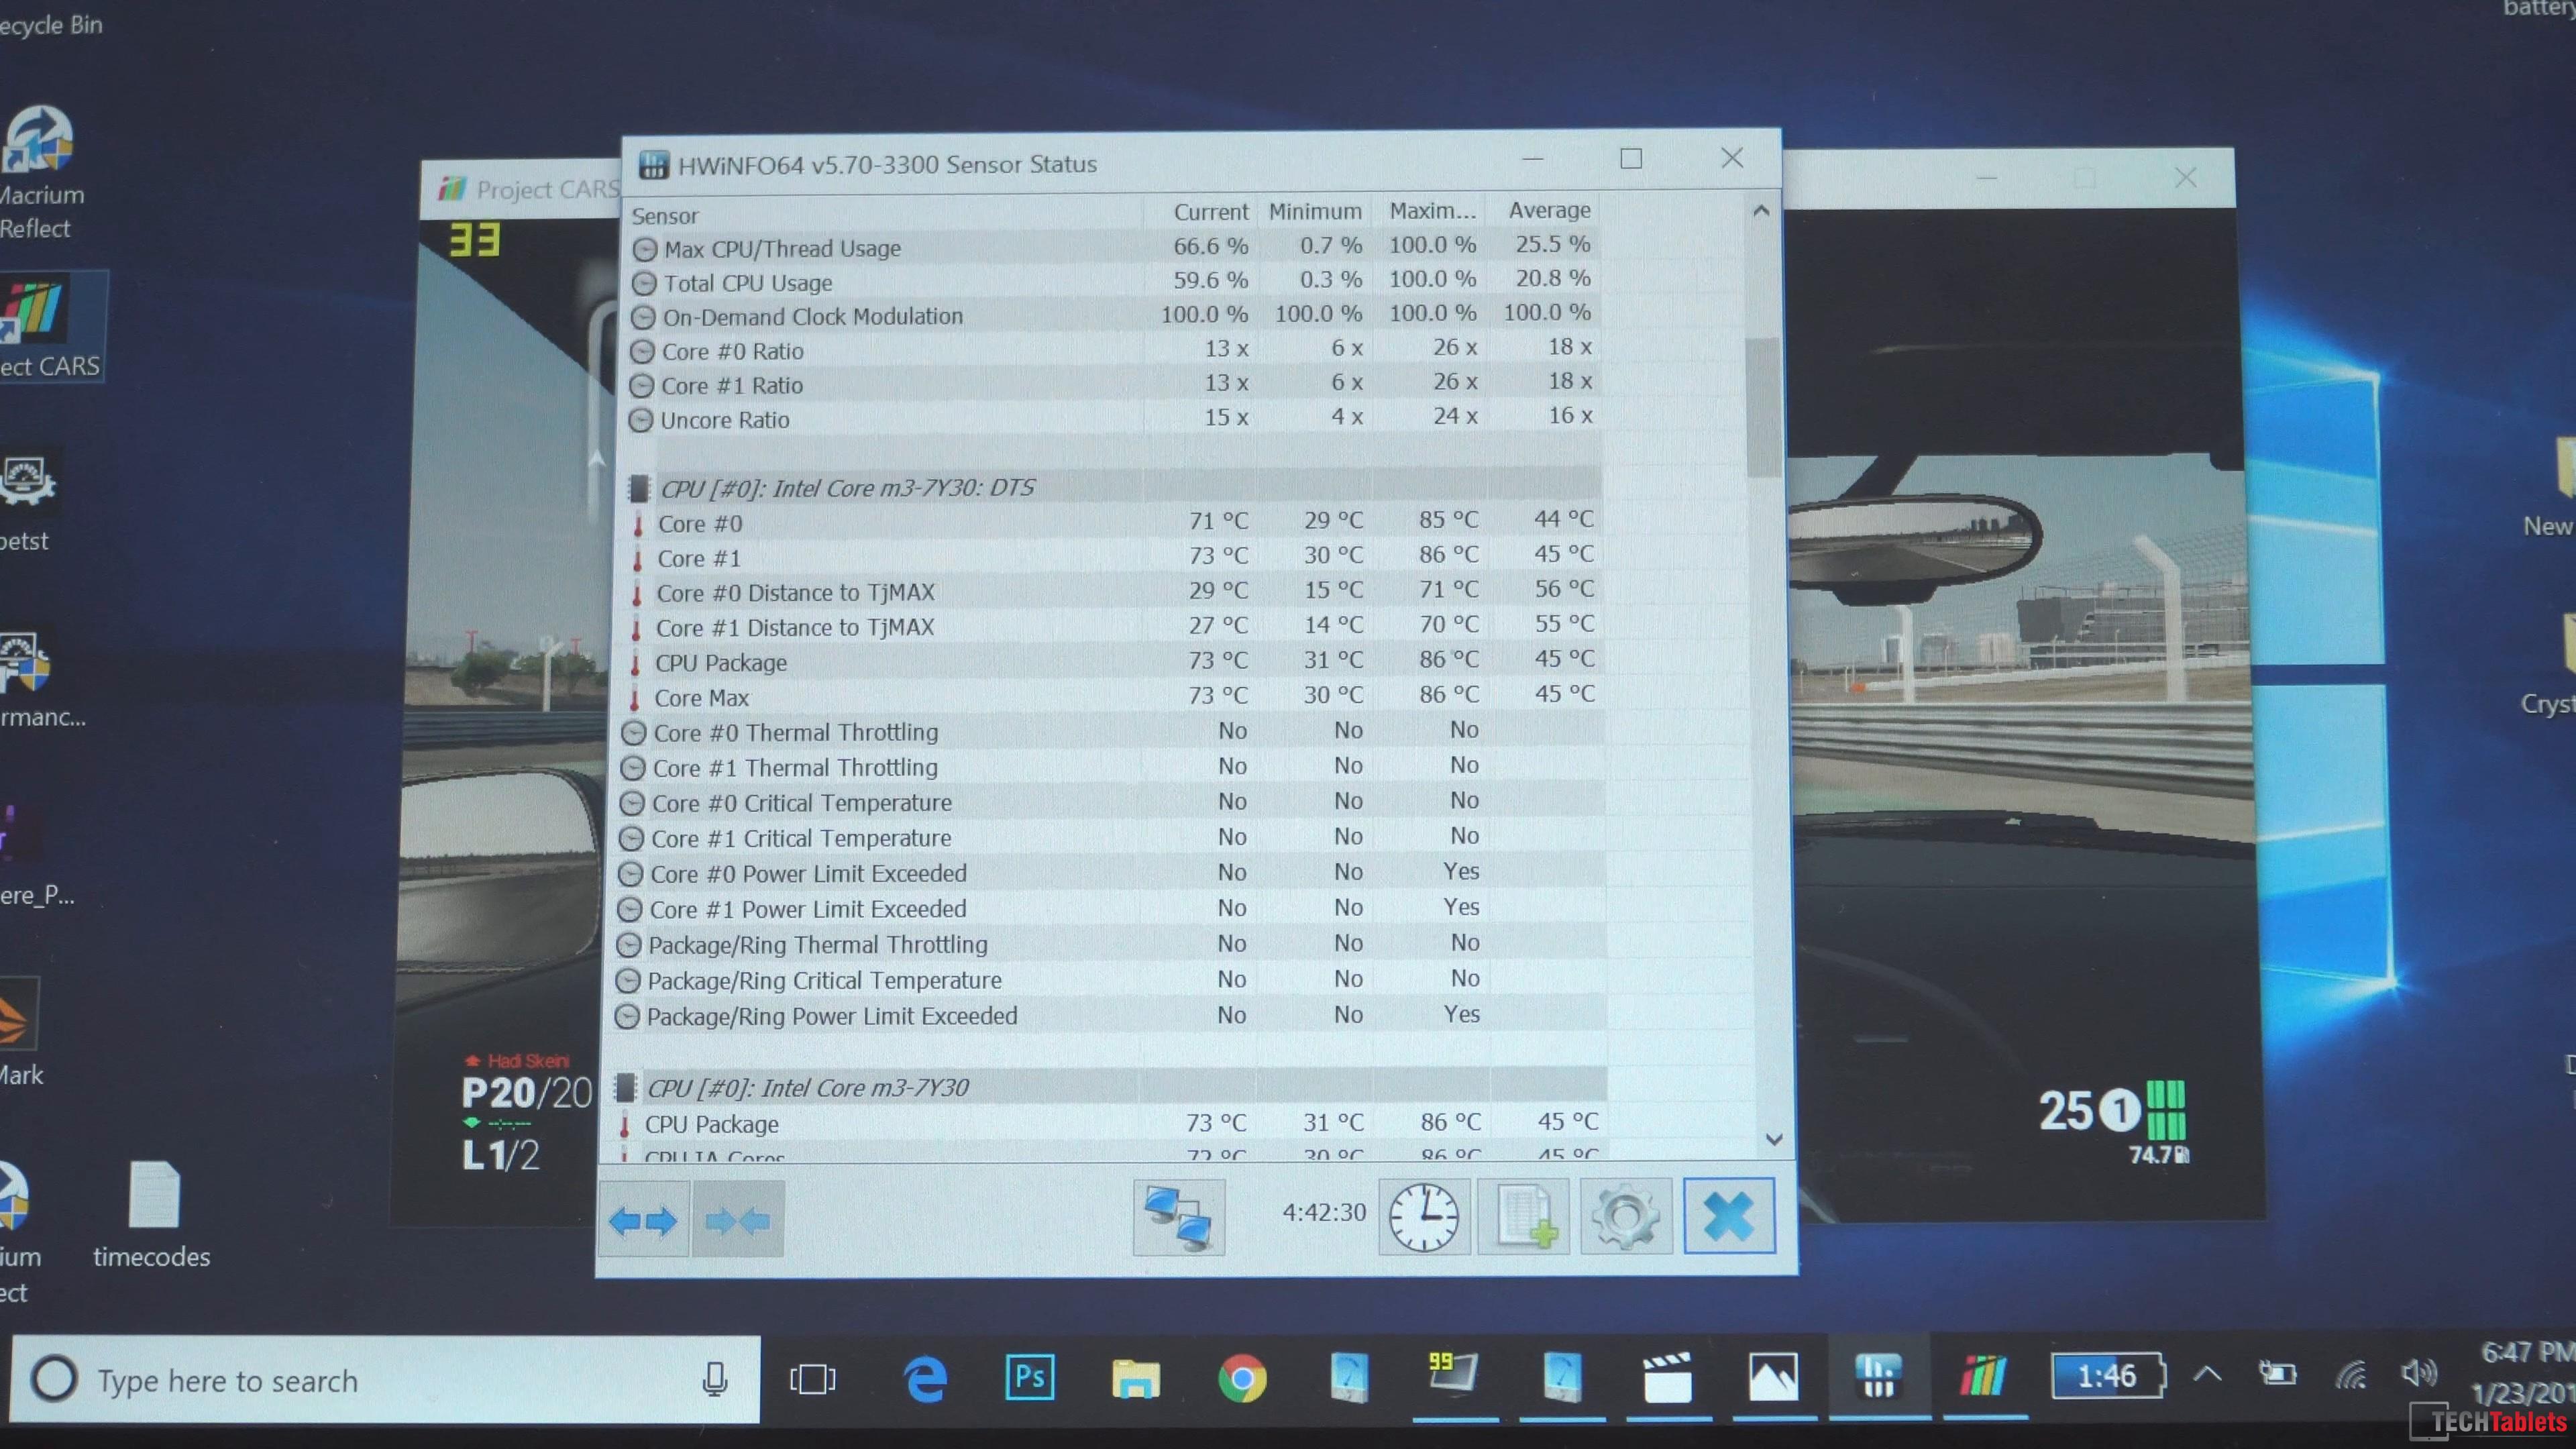Image resolution: width=2576 pixels, height=1449 pixels.
Task: Click the microphone icon in the search box
Action: tap(714, 1379)
